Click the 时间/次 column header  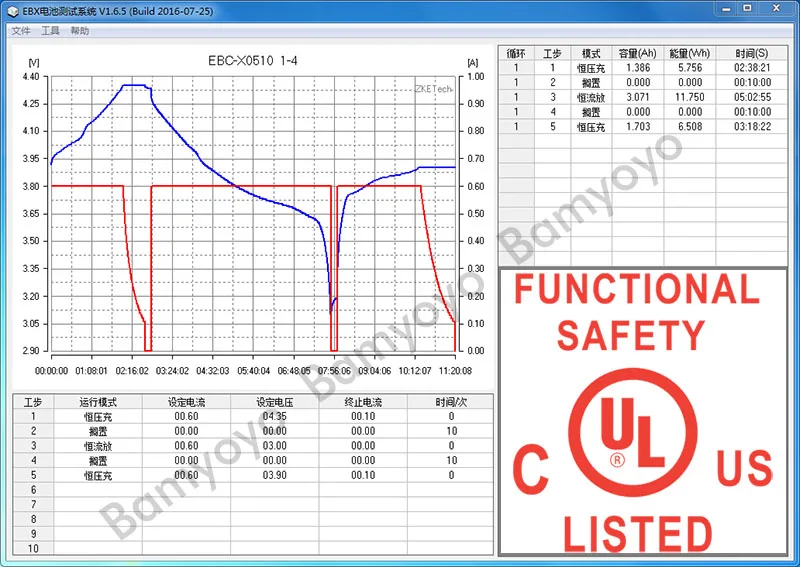point(451,402)
